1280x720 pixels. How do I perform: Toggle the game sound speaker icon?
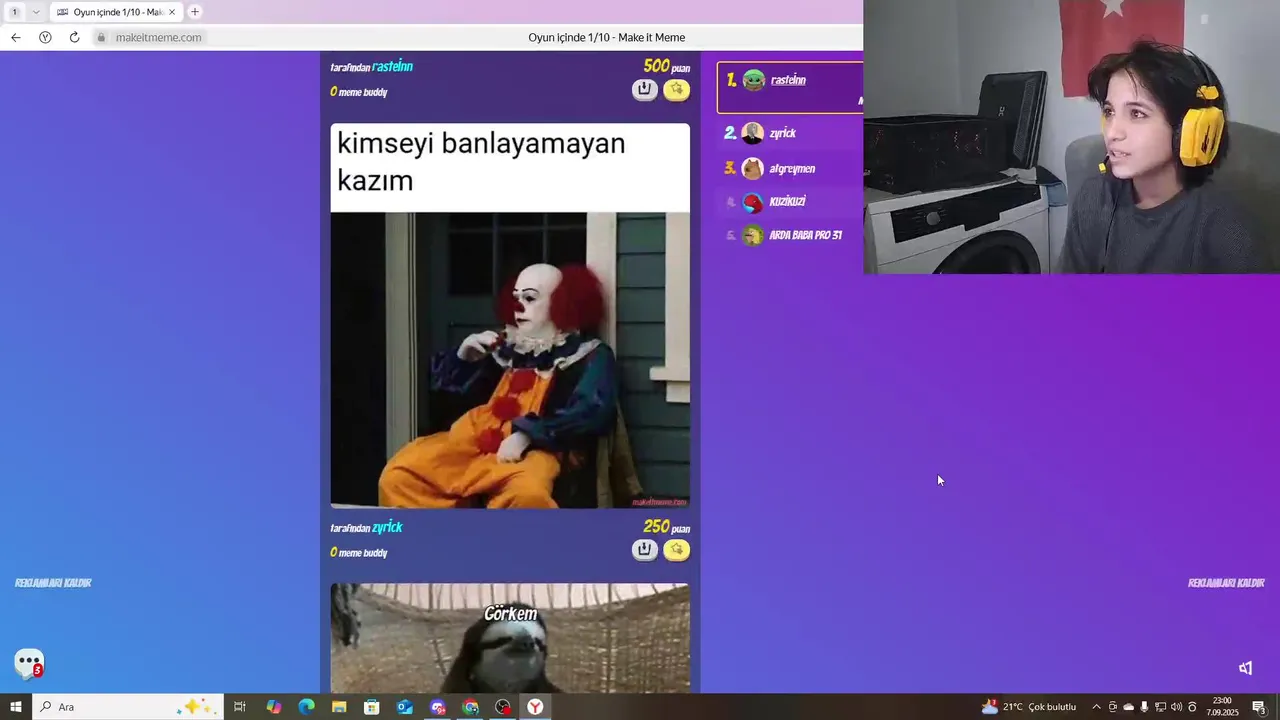[1246, 668]
